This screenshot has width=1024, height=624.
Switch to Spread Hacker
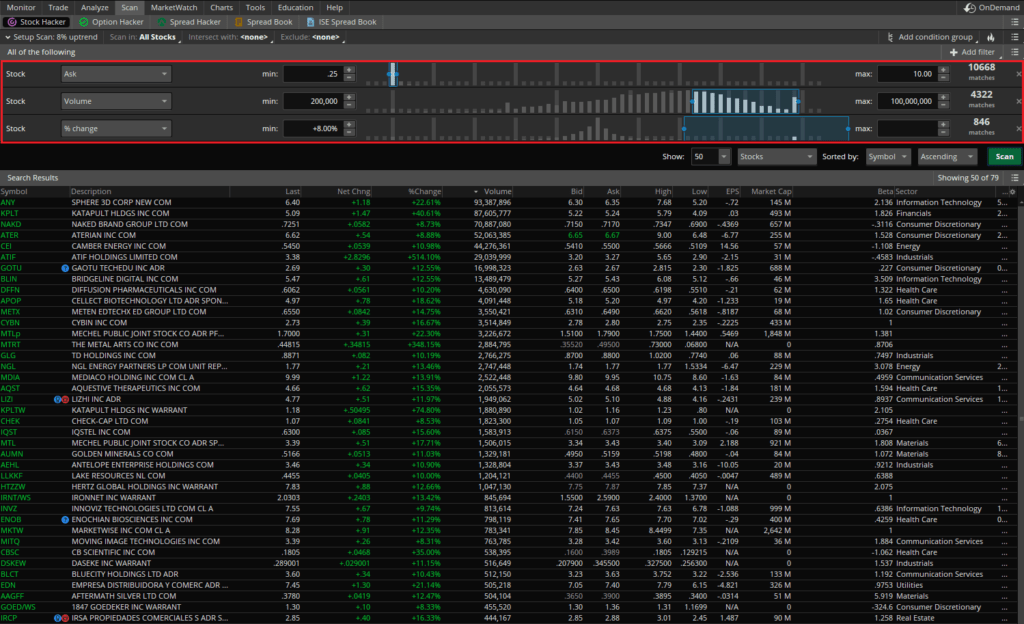191,21
